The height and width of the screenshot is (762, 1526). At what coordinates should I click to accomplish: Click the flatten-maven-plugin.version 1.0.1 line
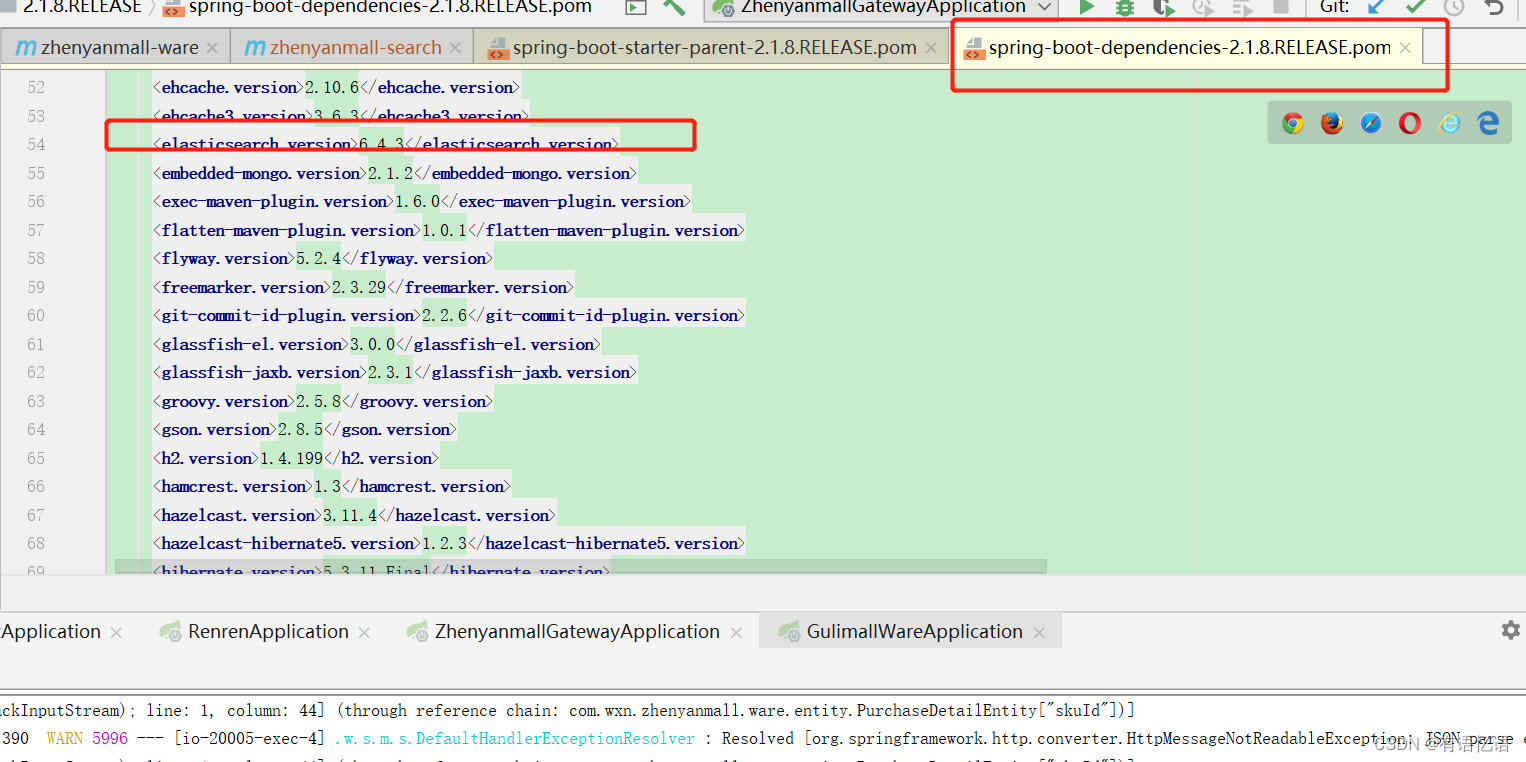coord(449,231)
